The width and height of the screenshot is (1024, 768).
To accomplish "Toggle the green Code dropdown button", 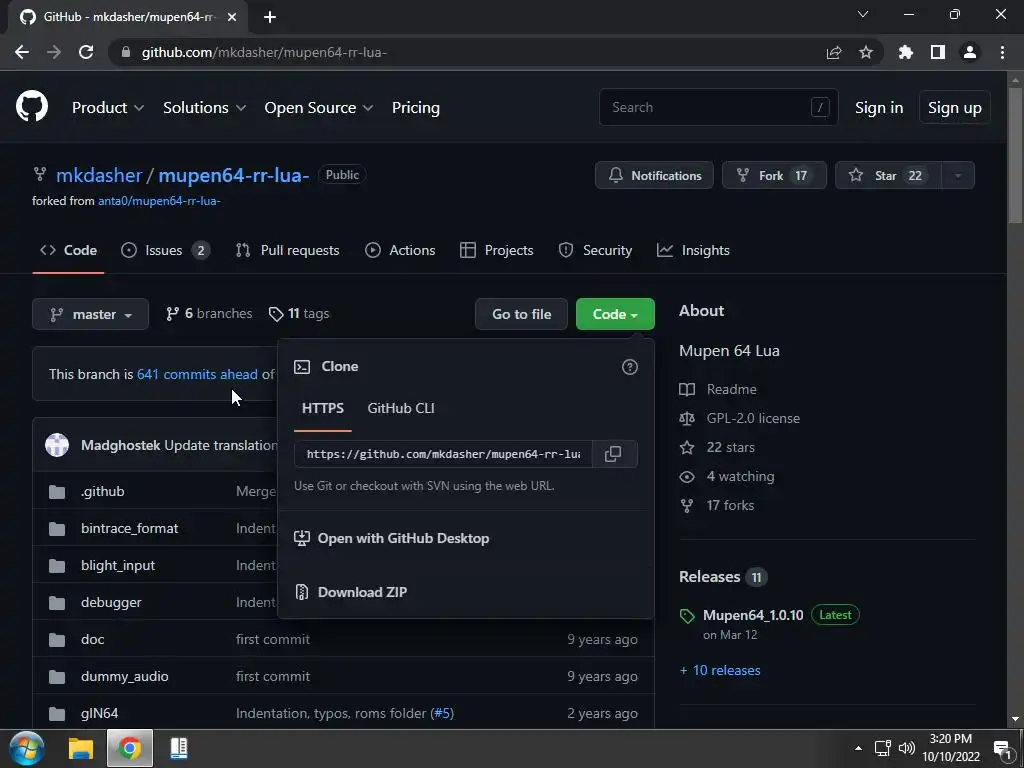I will tap(615, 314).
